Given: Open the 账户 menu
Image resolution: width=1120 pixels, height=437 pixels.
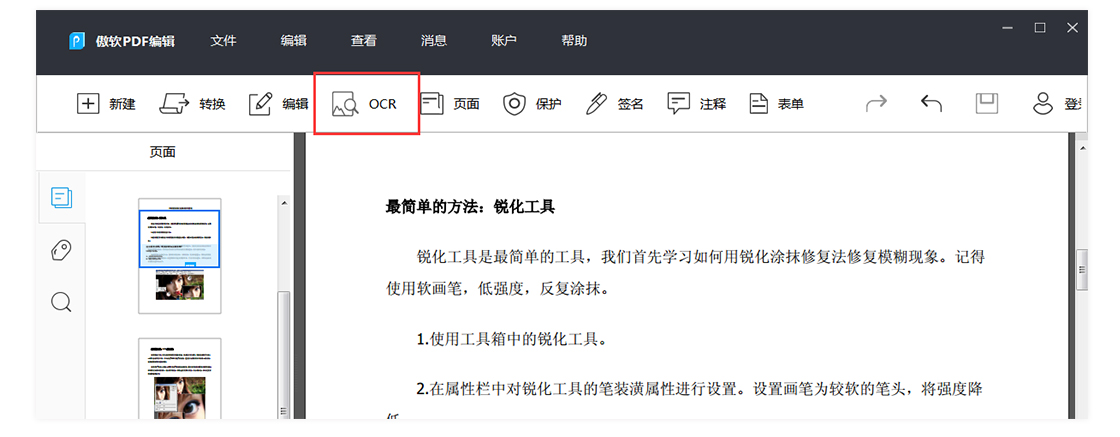Looking at the screenshot, I should (504, 41).
